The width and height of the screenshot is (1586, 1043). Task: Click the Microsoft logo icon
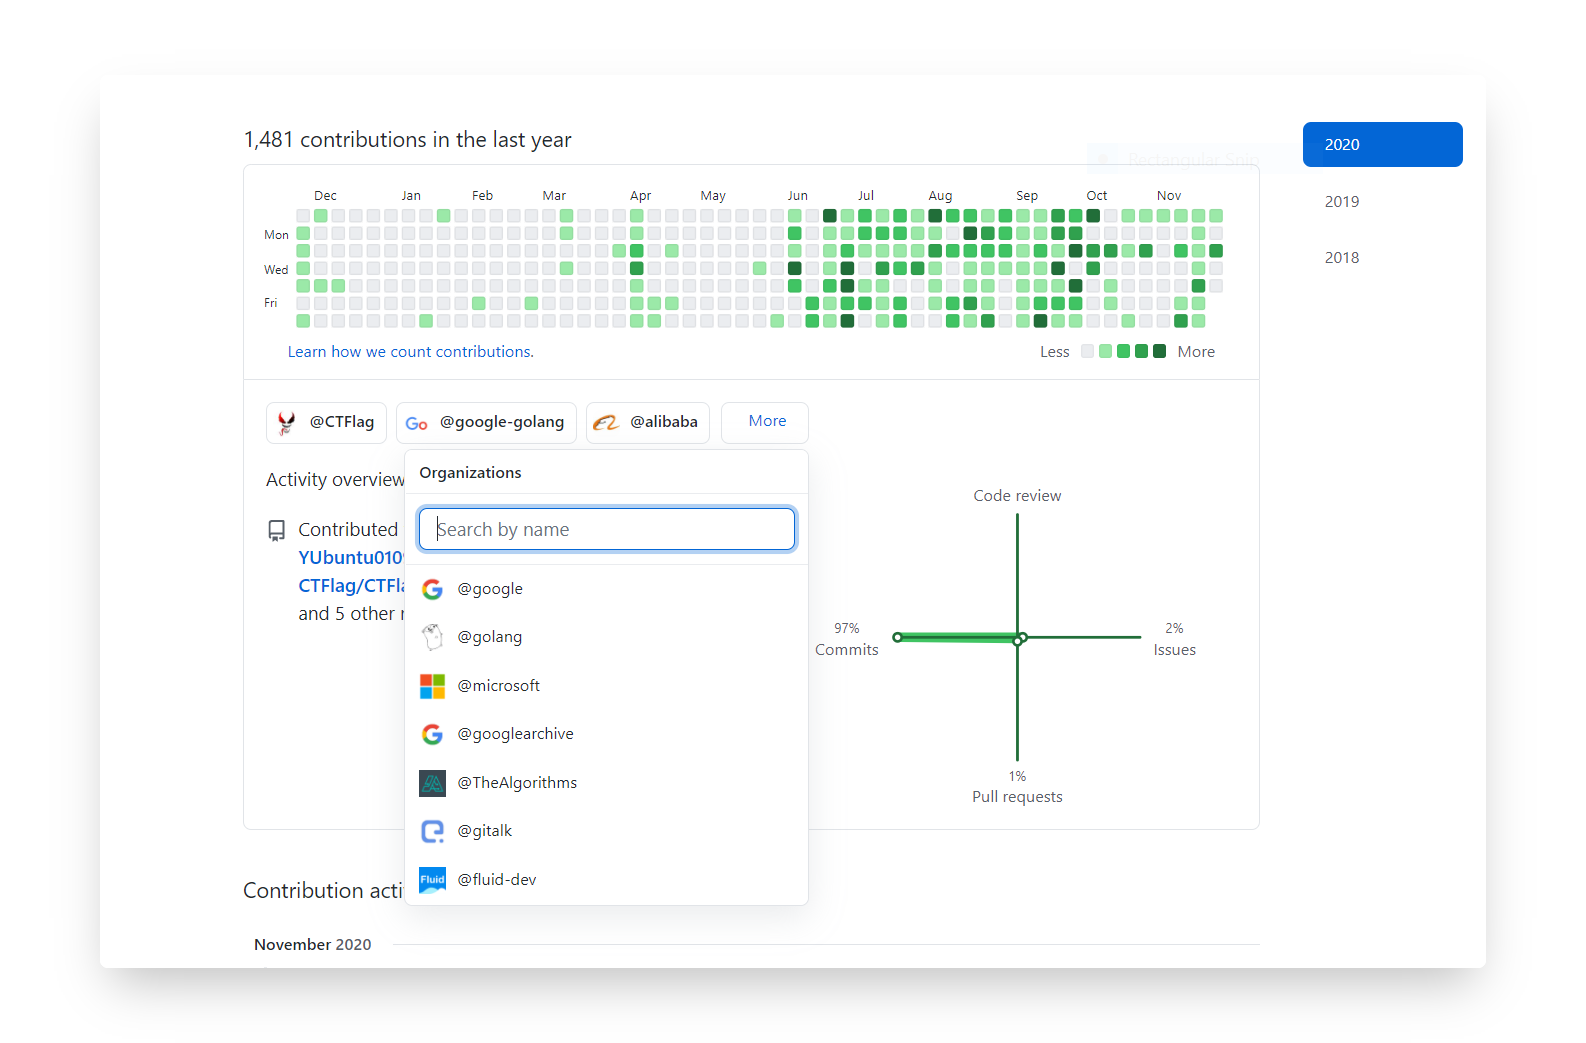[x=432, y=686]
